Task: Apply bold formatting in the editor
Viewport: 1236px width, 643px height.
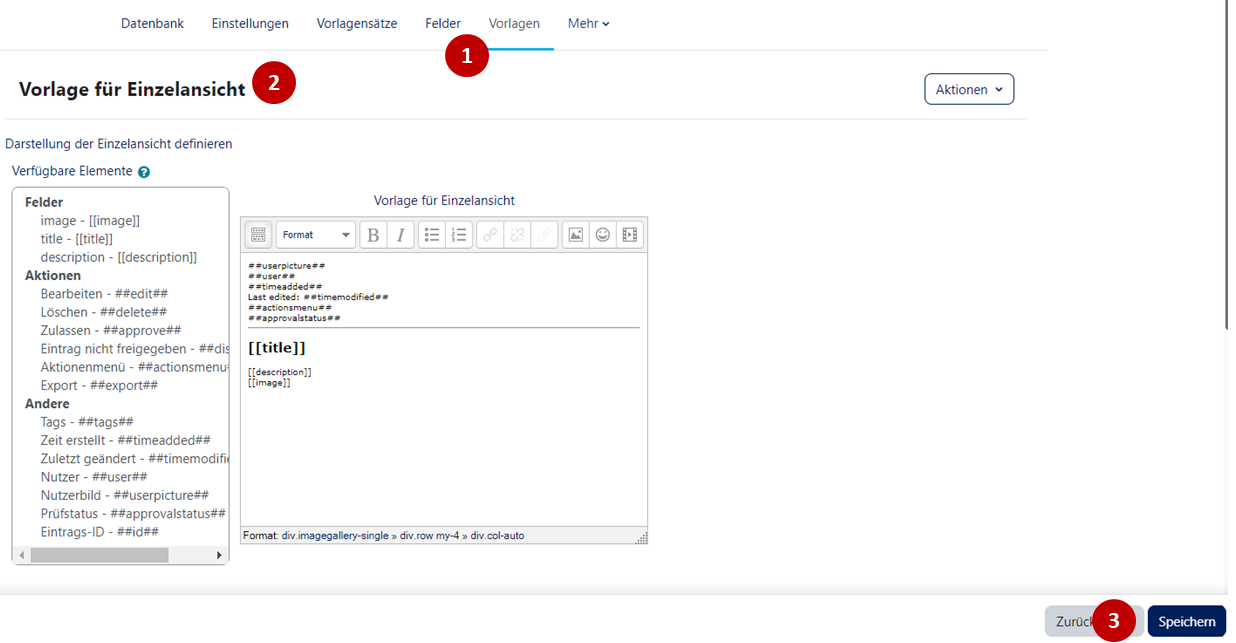Action: (373, 235)
